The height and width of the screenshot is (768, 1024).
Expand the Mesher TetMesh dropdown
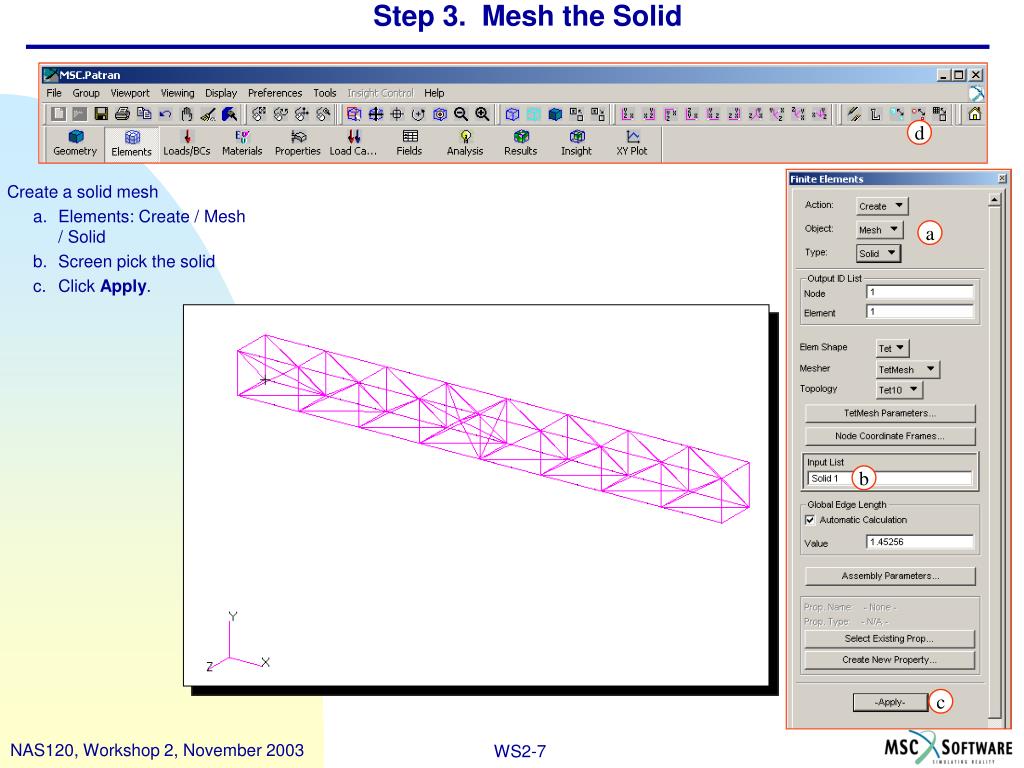(x=907, y=369)
